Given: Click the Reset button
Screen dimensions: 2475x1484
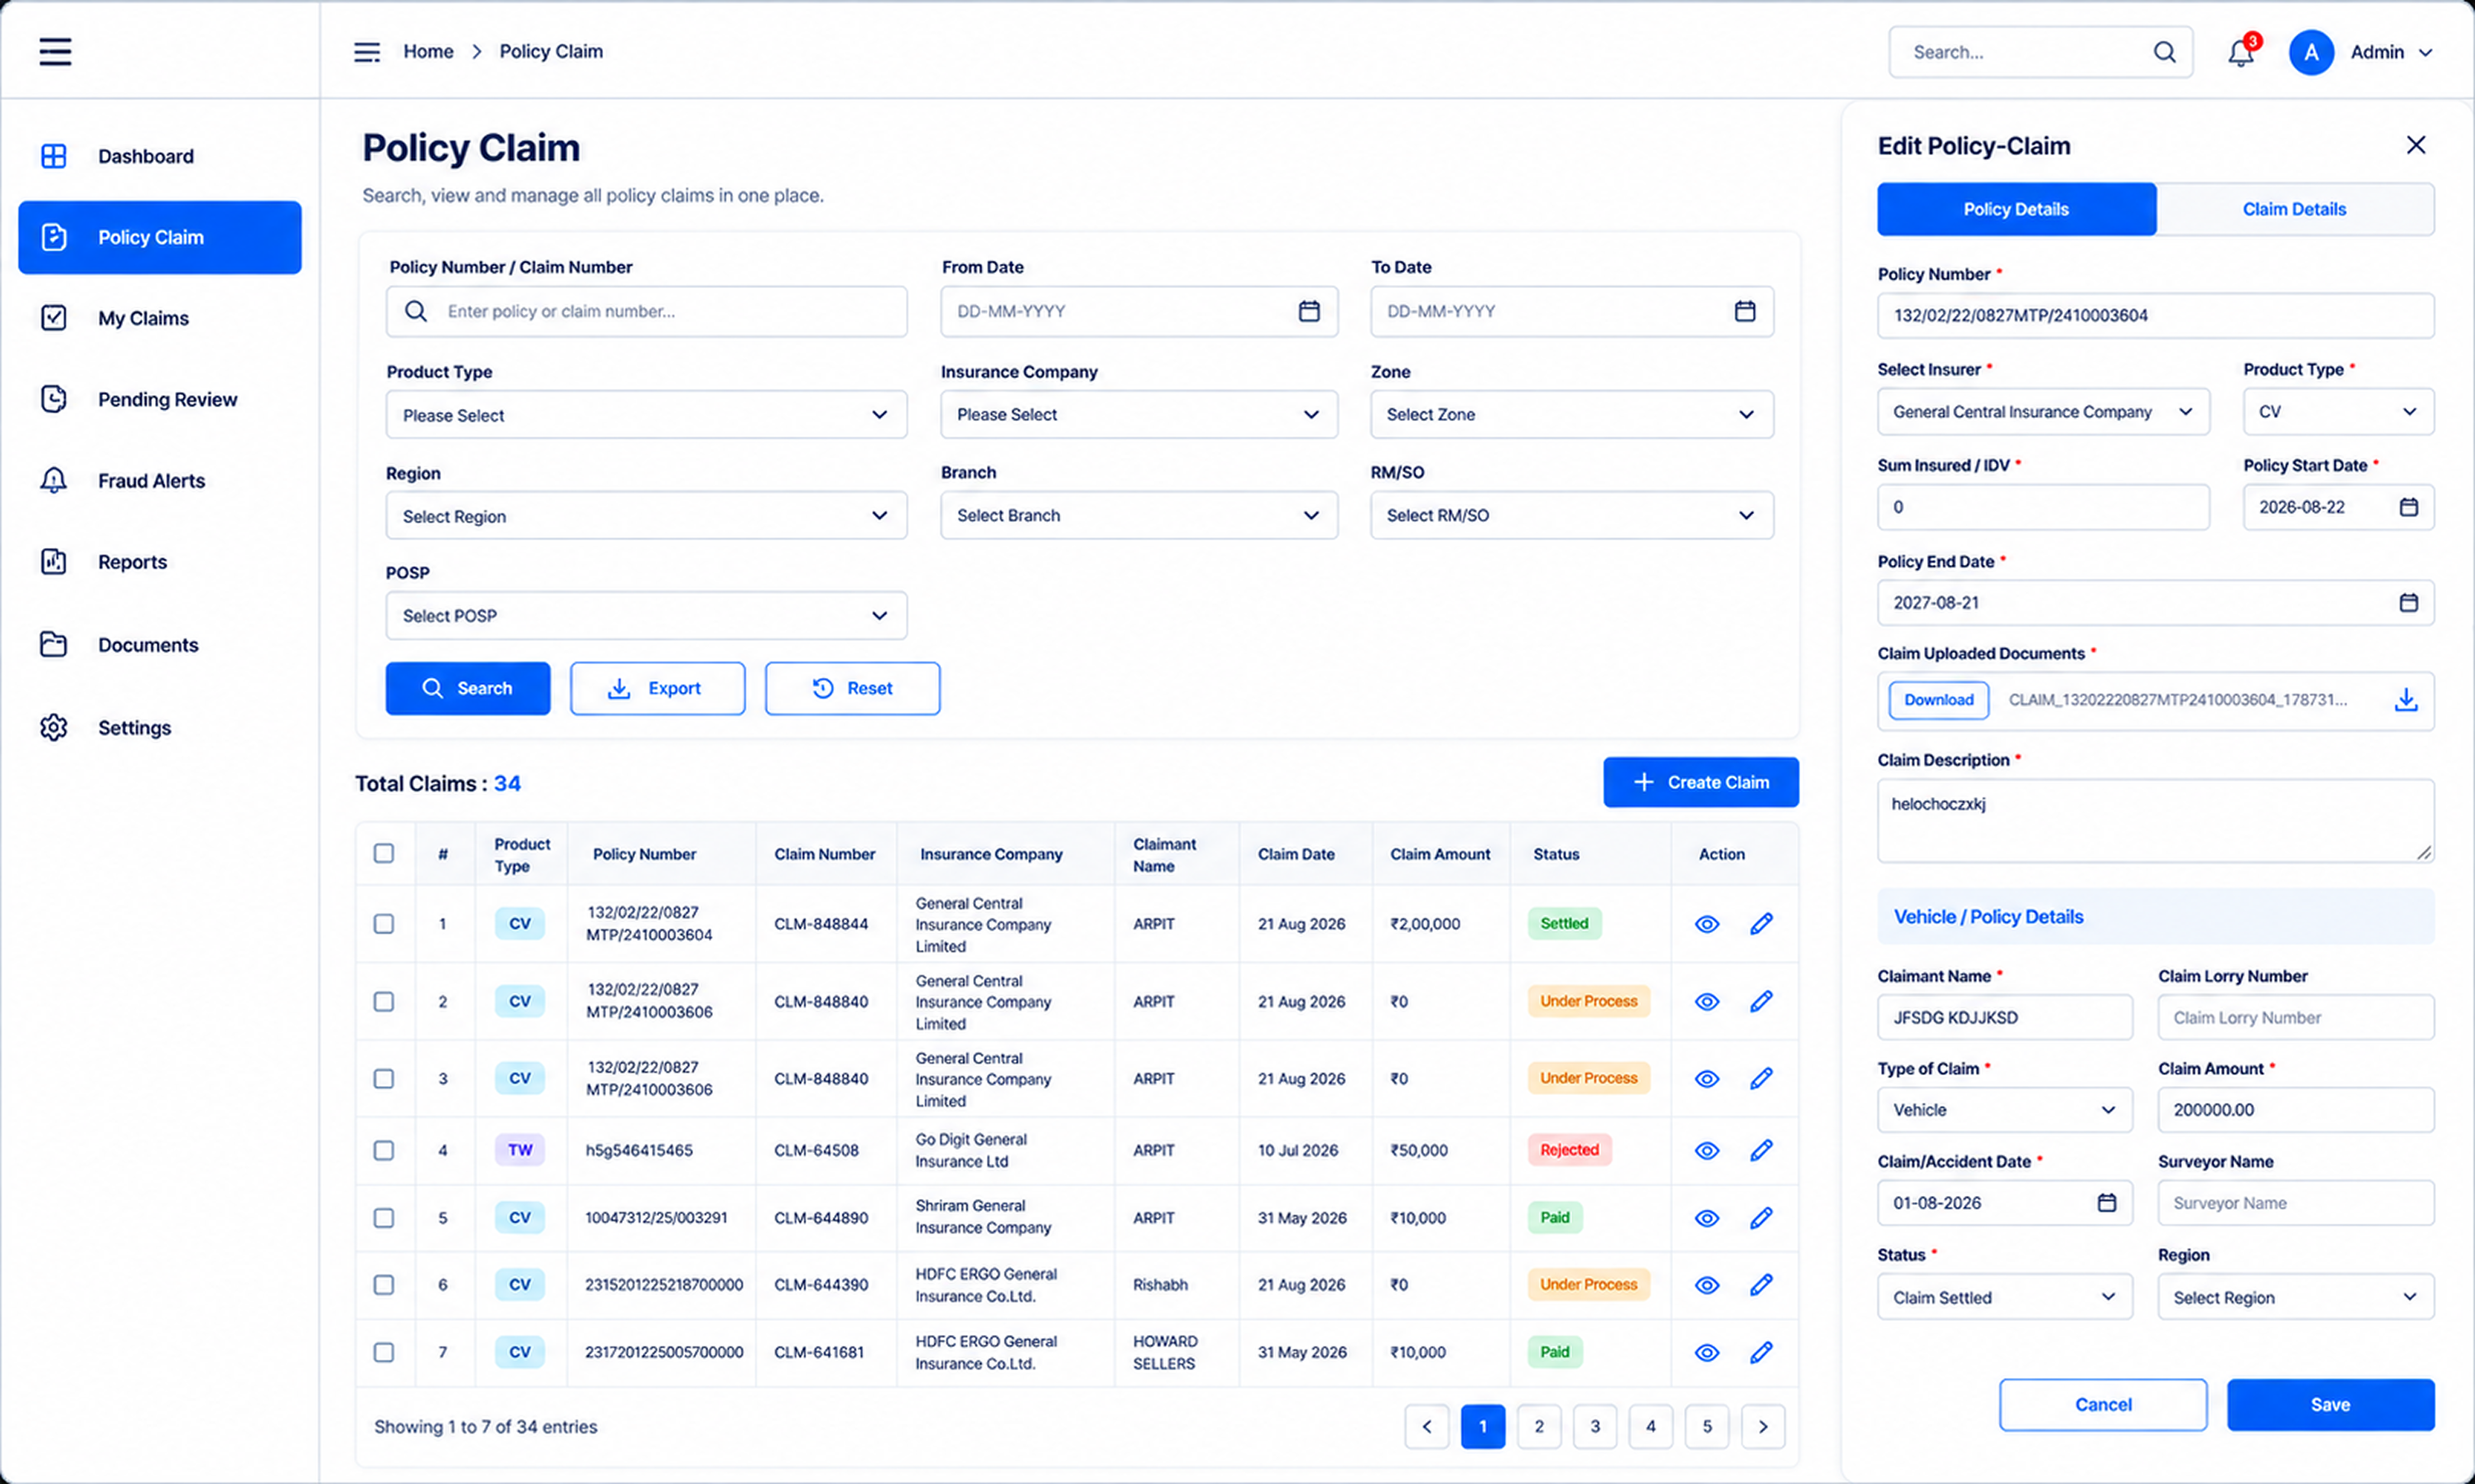Looking at the screenshot, I should pos(852,688).
